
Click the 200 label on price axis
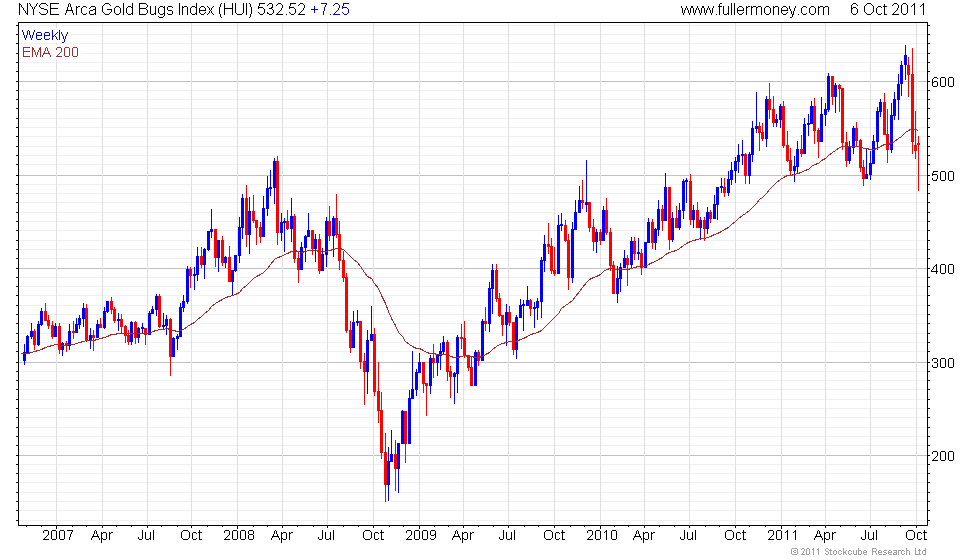tap(945, 456)
